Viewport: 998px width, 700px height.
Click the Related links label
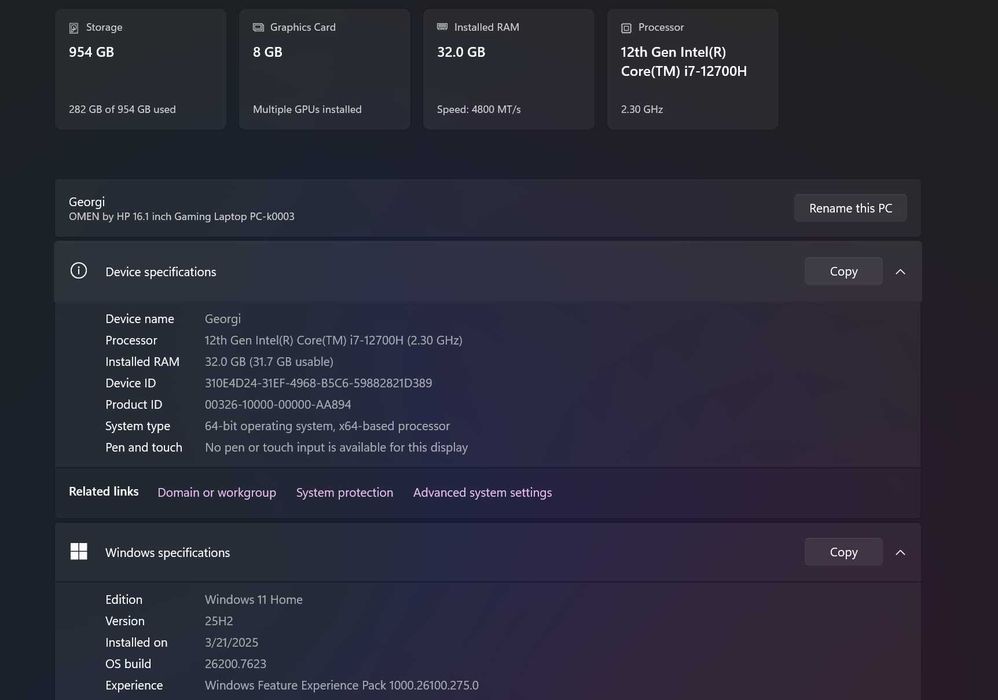point(103,491)
